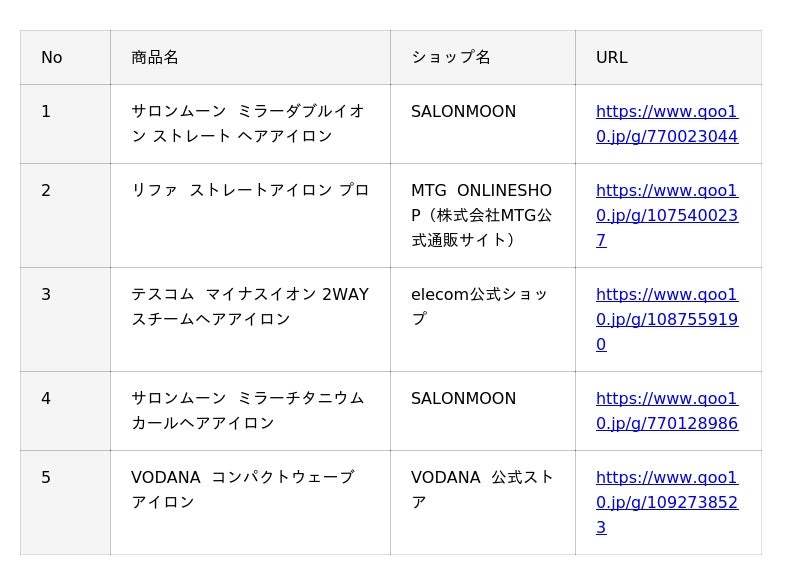Click the 商品名 column header
The height and width of the screenshot is (585, 800).
pos(155,57)
